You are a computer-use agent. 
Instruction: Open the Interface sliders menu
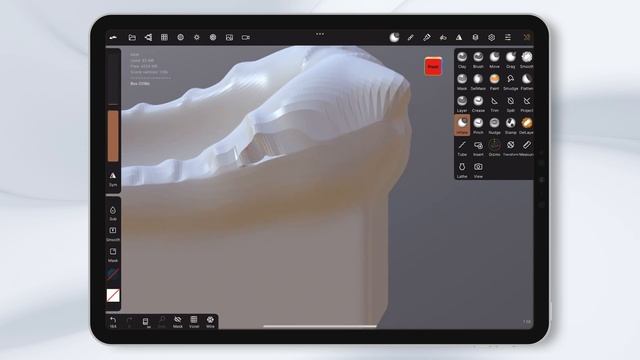(x=508, y=37)
